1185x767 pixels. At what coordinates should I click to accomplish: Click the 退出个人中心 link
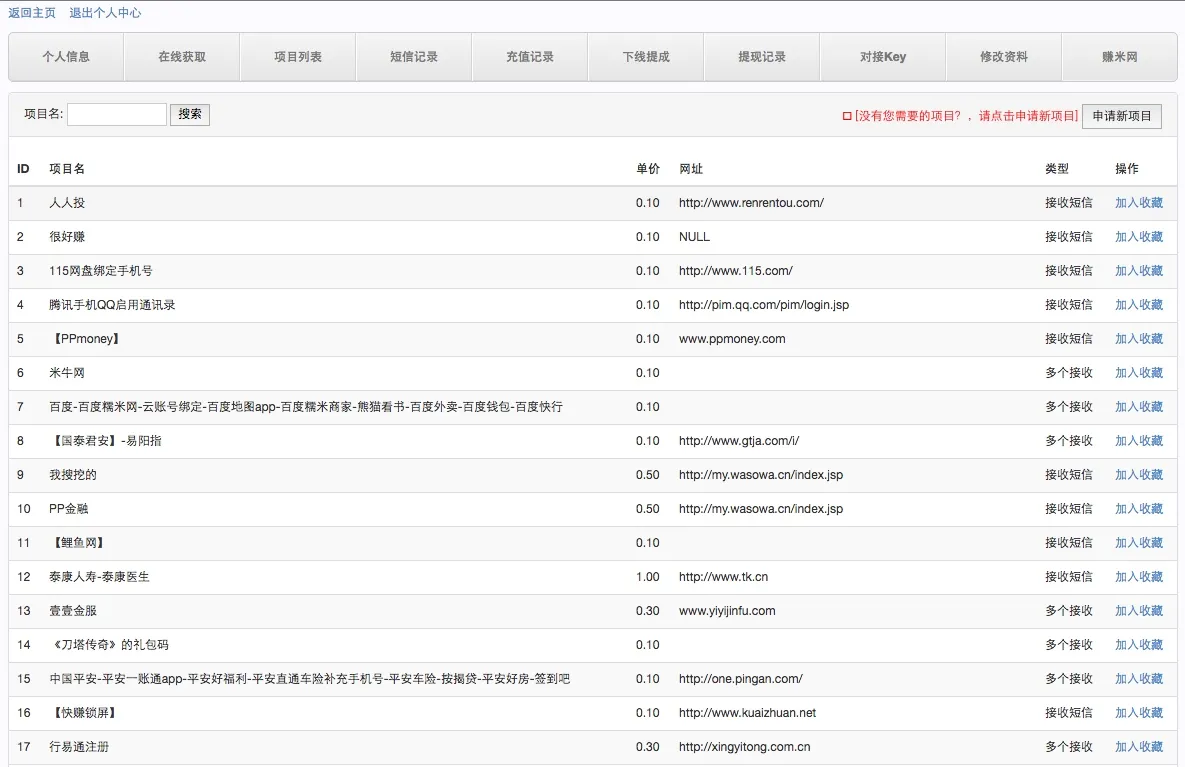105,13
